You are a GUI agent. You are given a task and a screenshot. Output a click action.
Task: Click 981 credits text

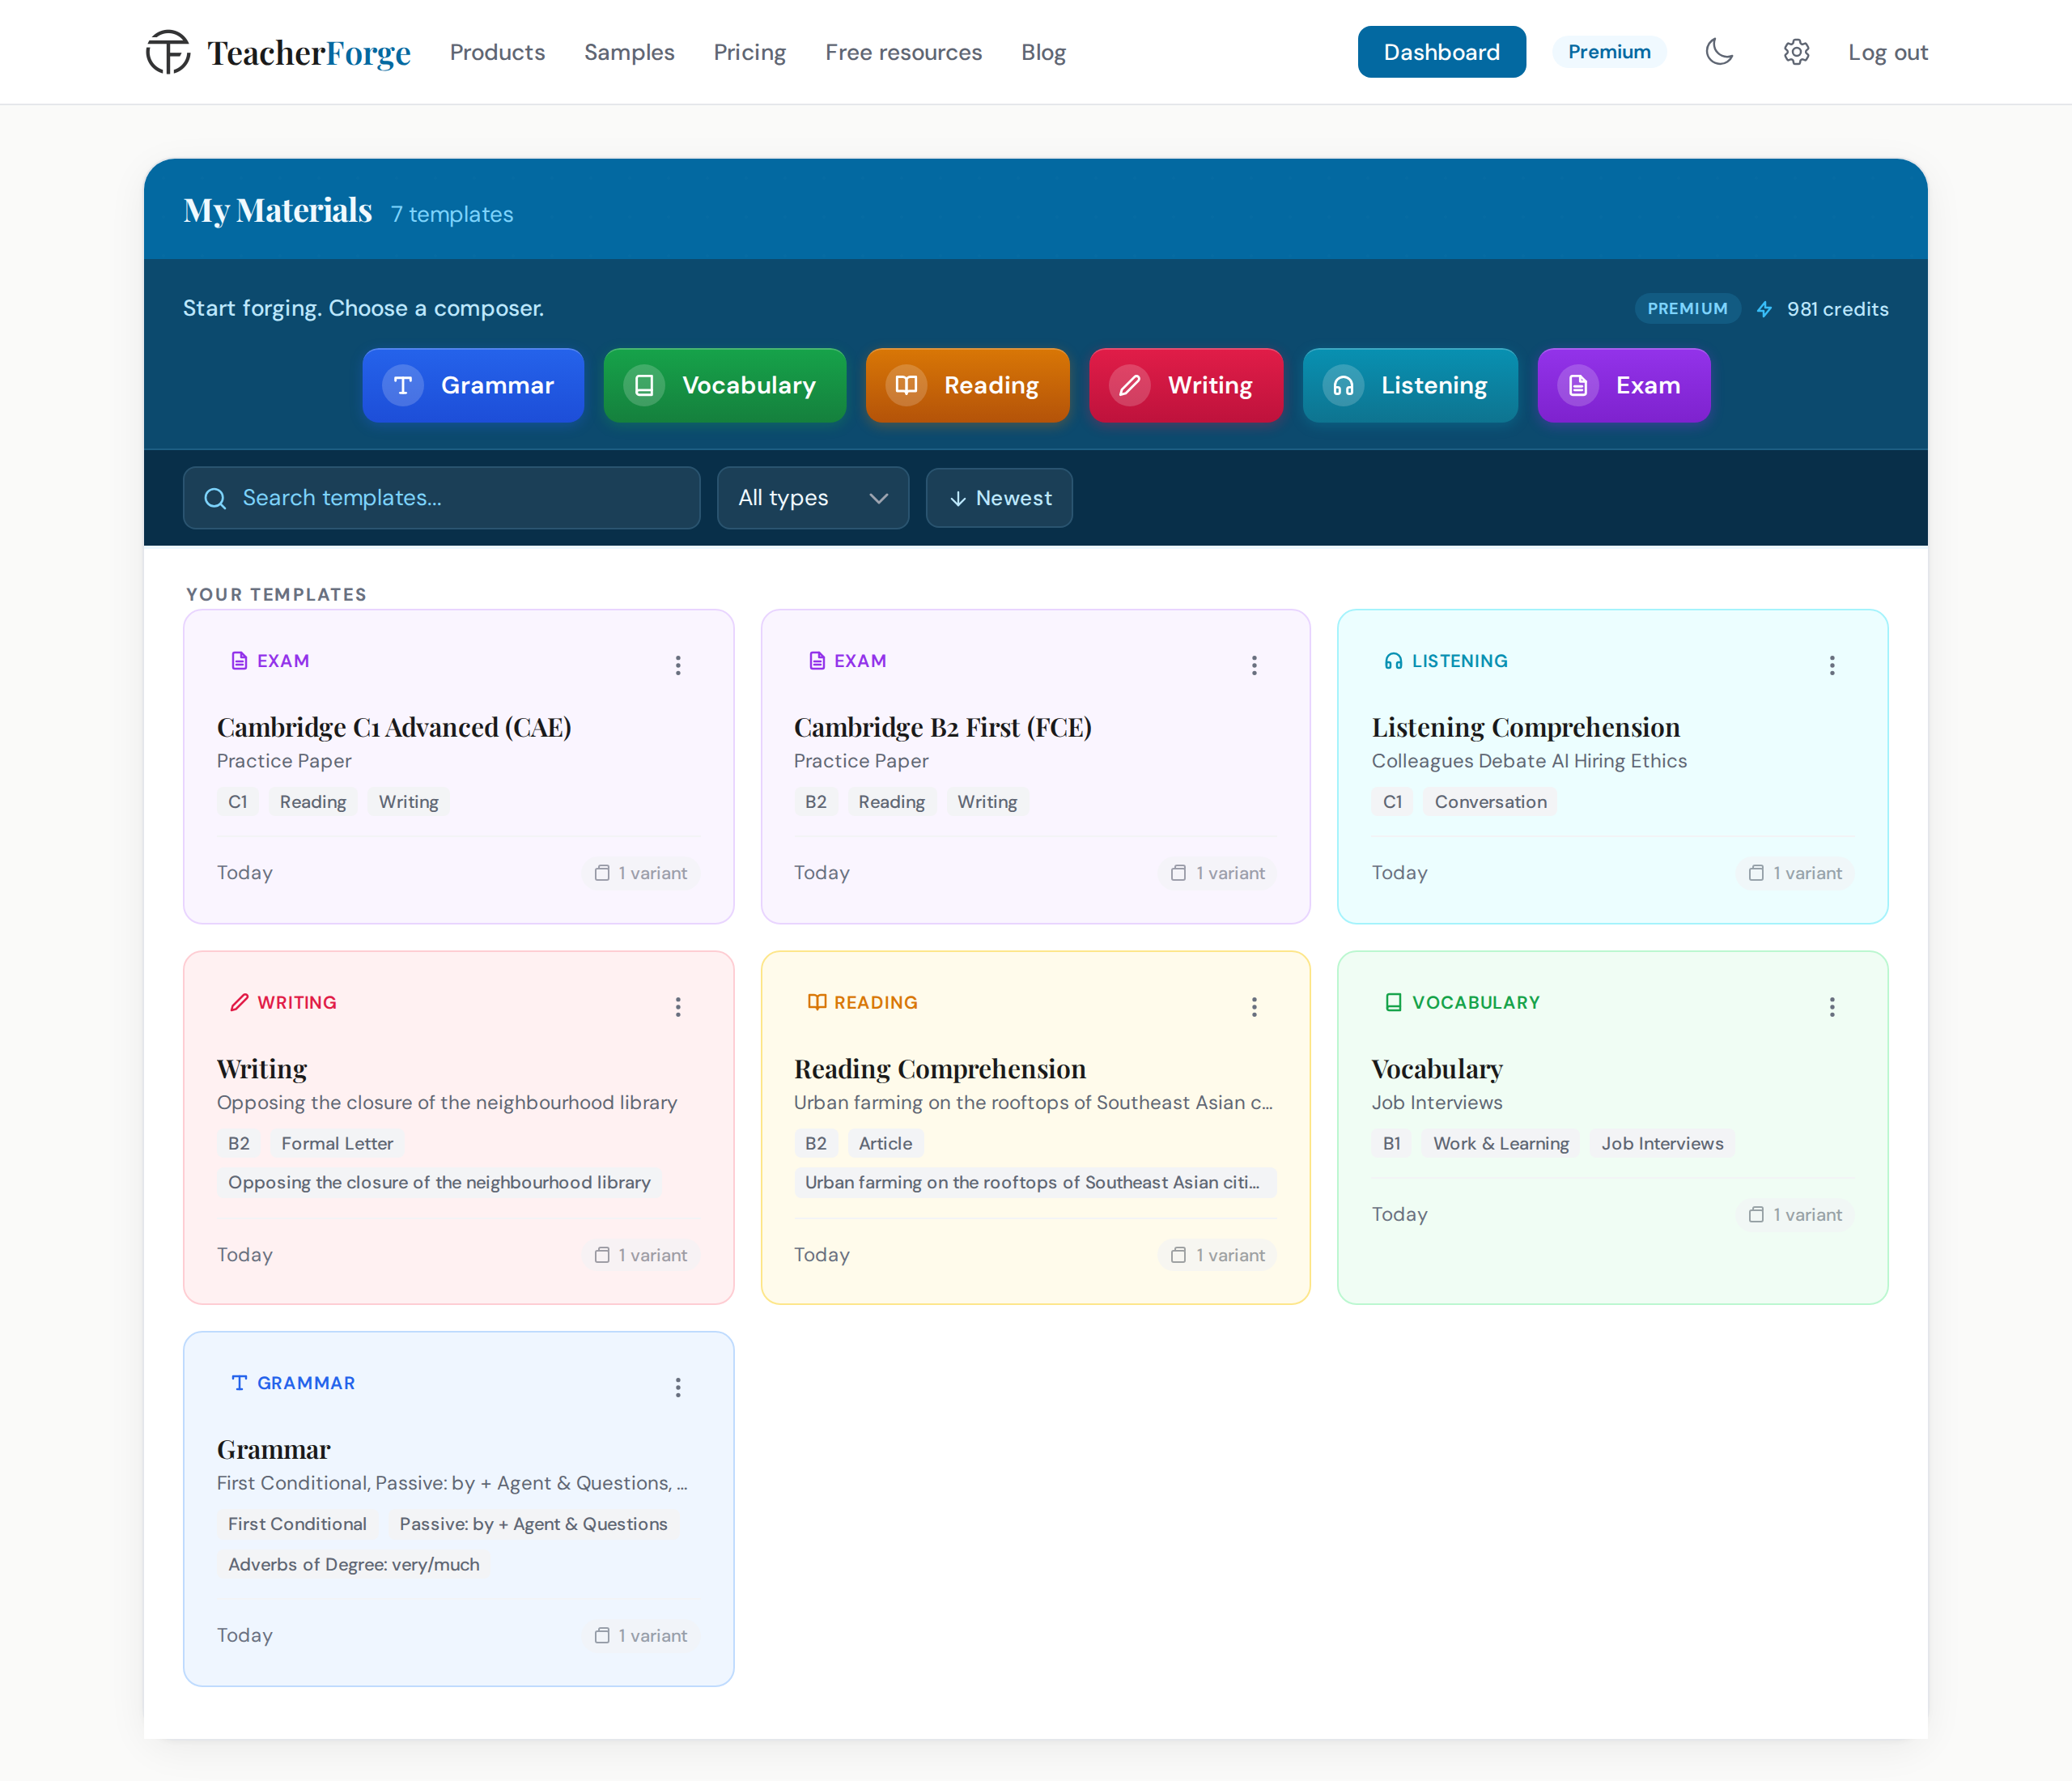(1837, 309)
